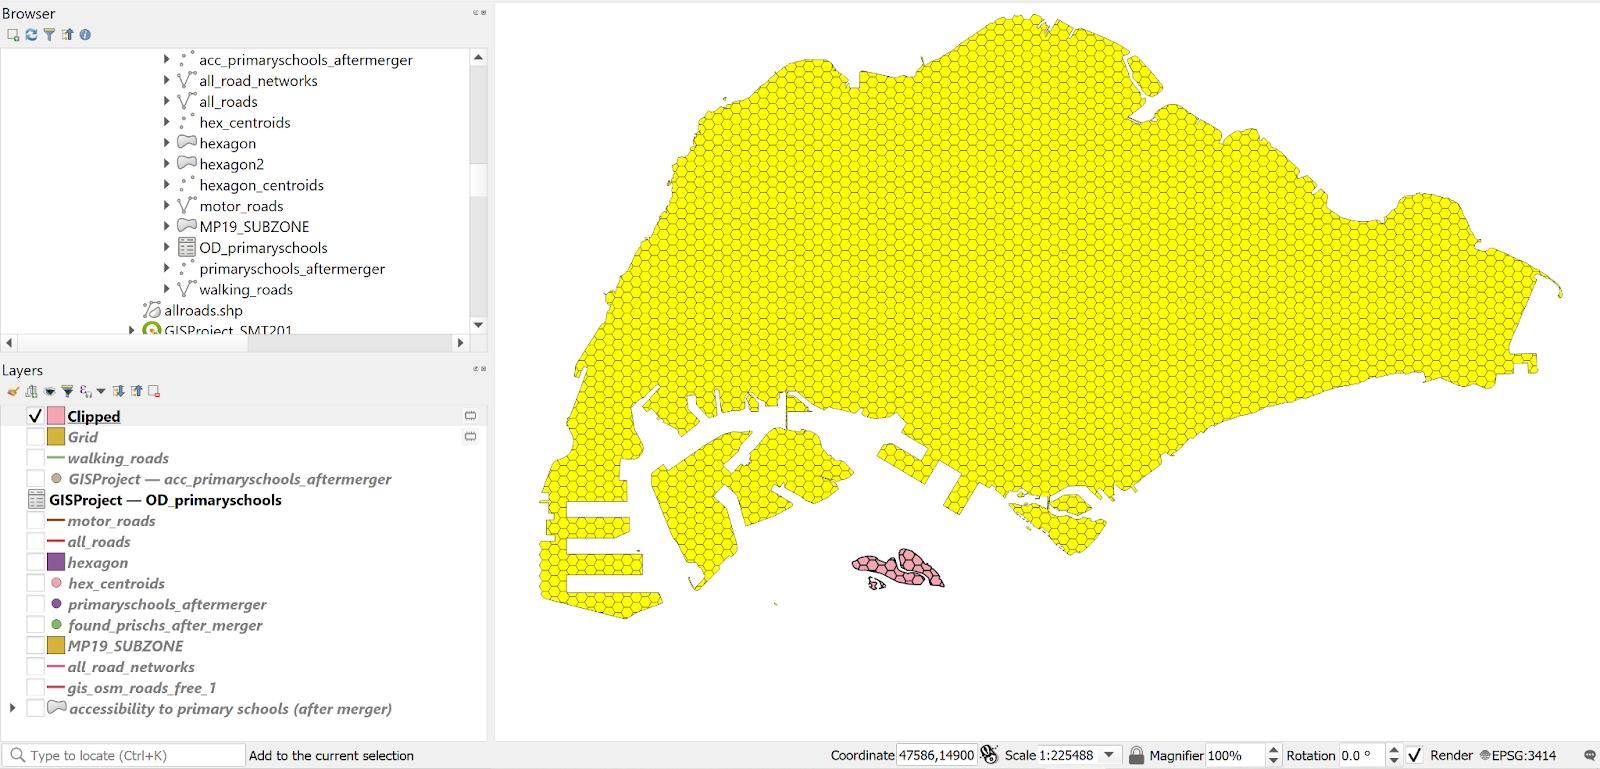Toggle the scale lock padlock icon
1600x769 pixels.
pyautogui.click(x=1136, y=756)
